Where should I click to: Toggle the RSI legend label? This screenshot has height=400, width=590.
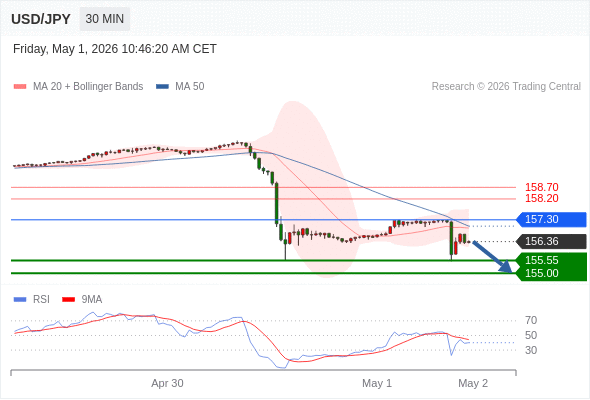(x=41, y=300)
